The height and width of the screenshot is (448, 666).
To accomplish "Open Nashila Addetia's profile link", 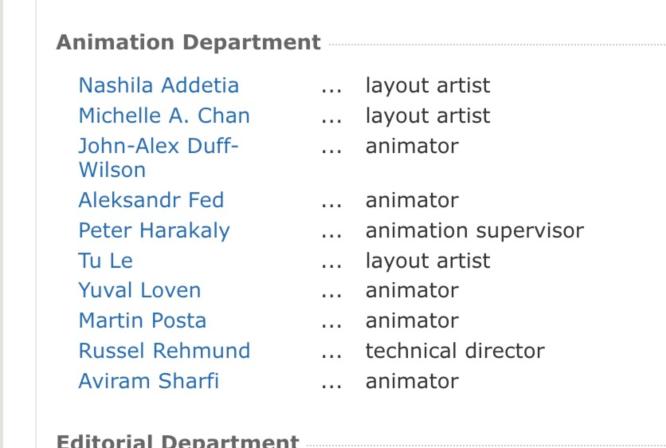I will 159,85.
